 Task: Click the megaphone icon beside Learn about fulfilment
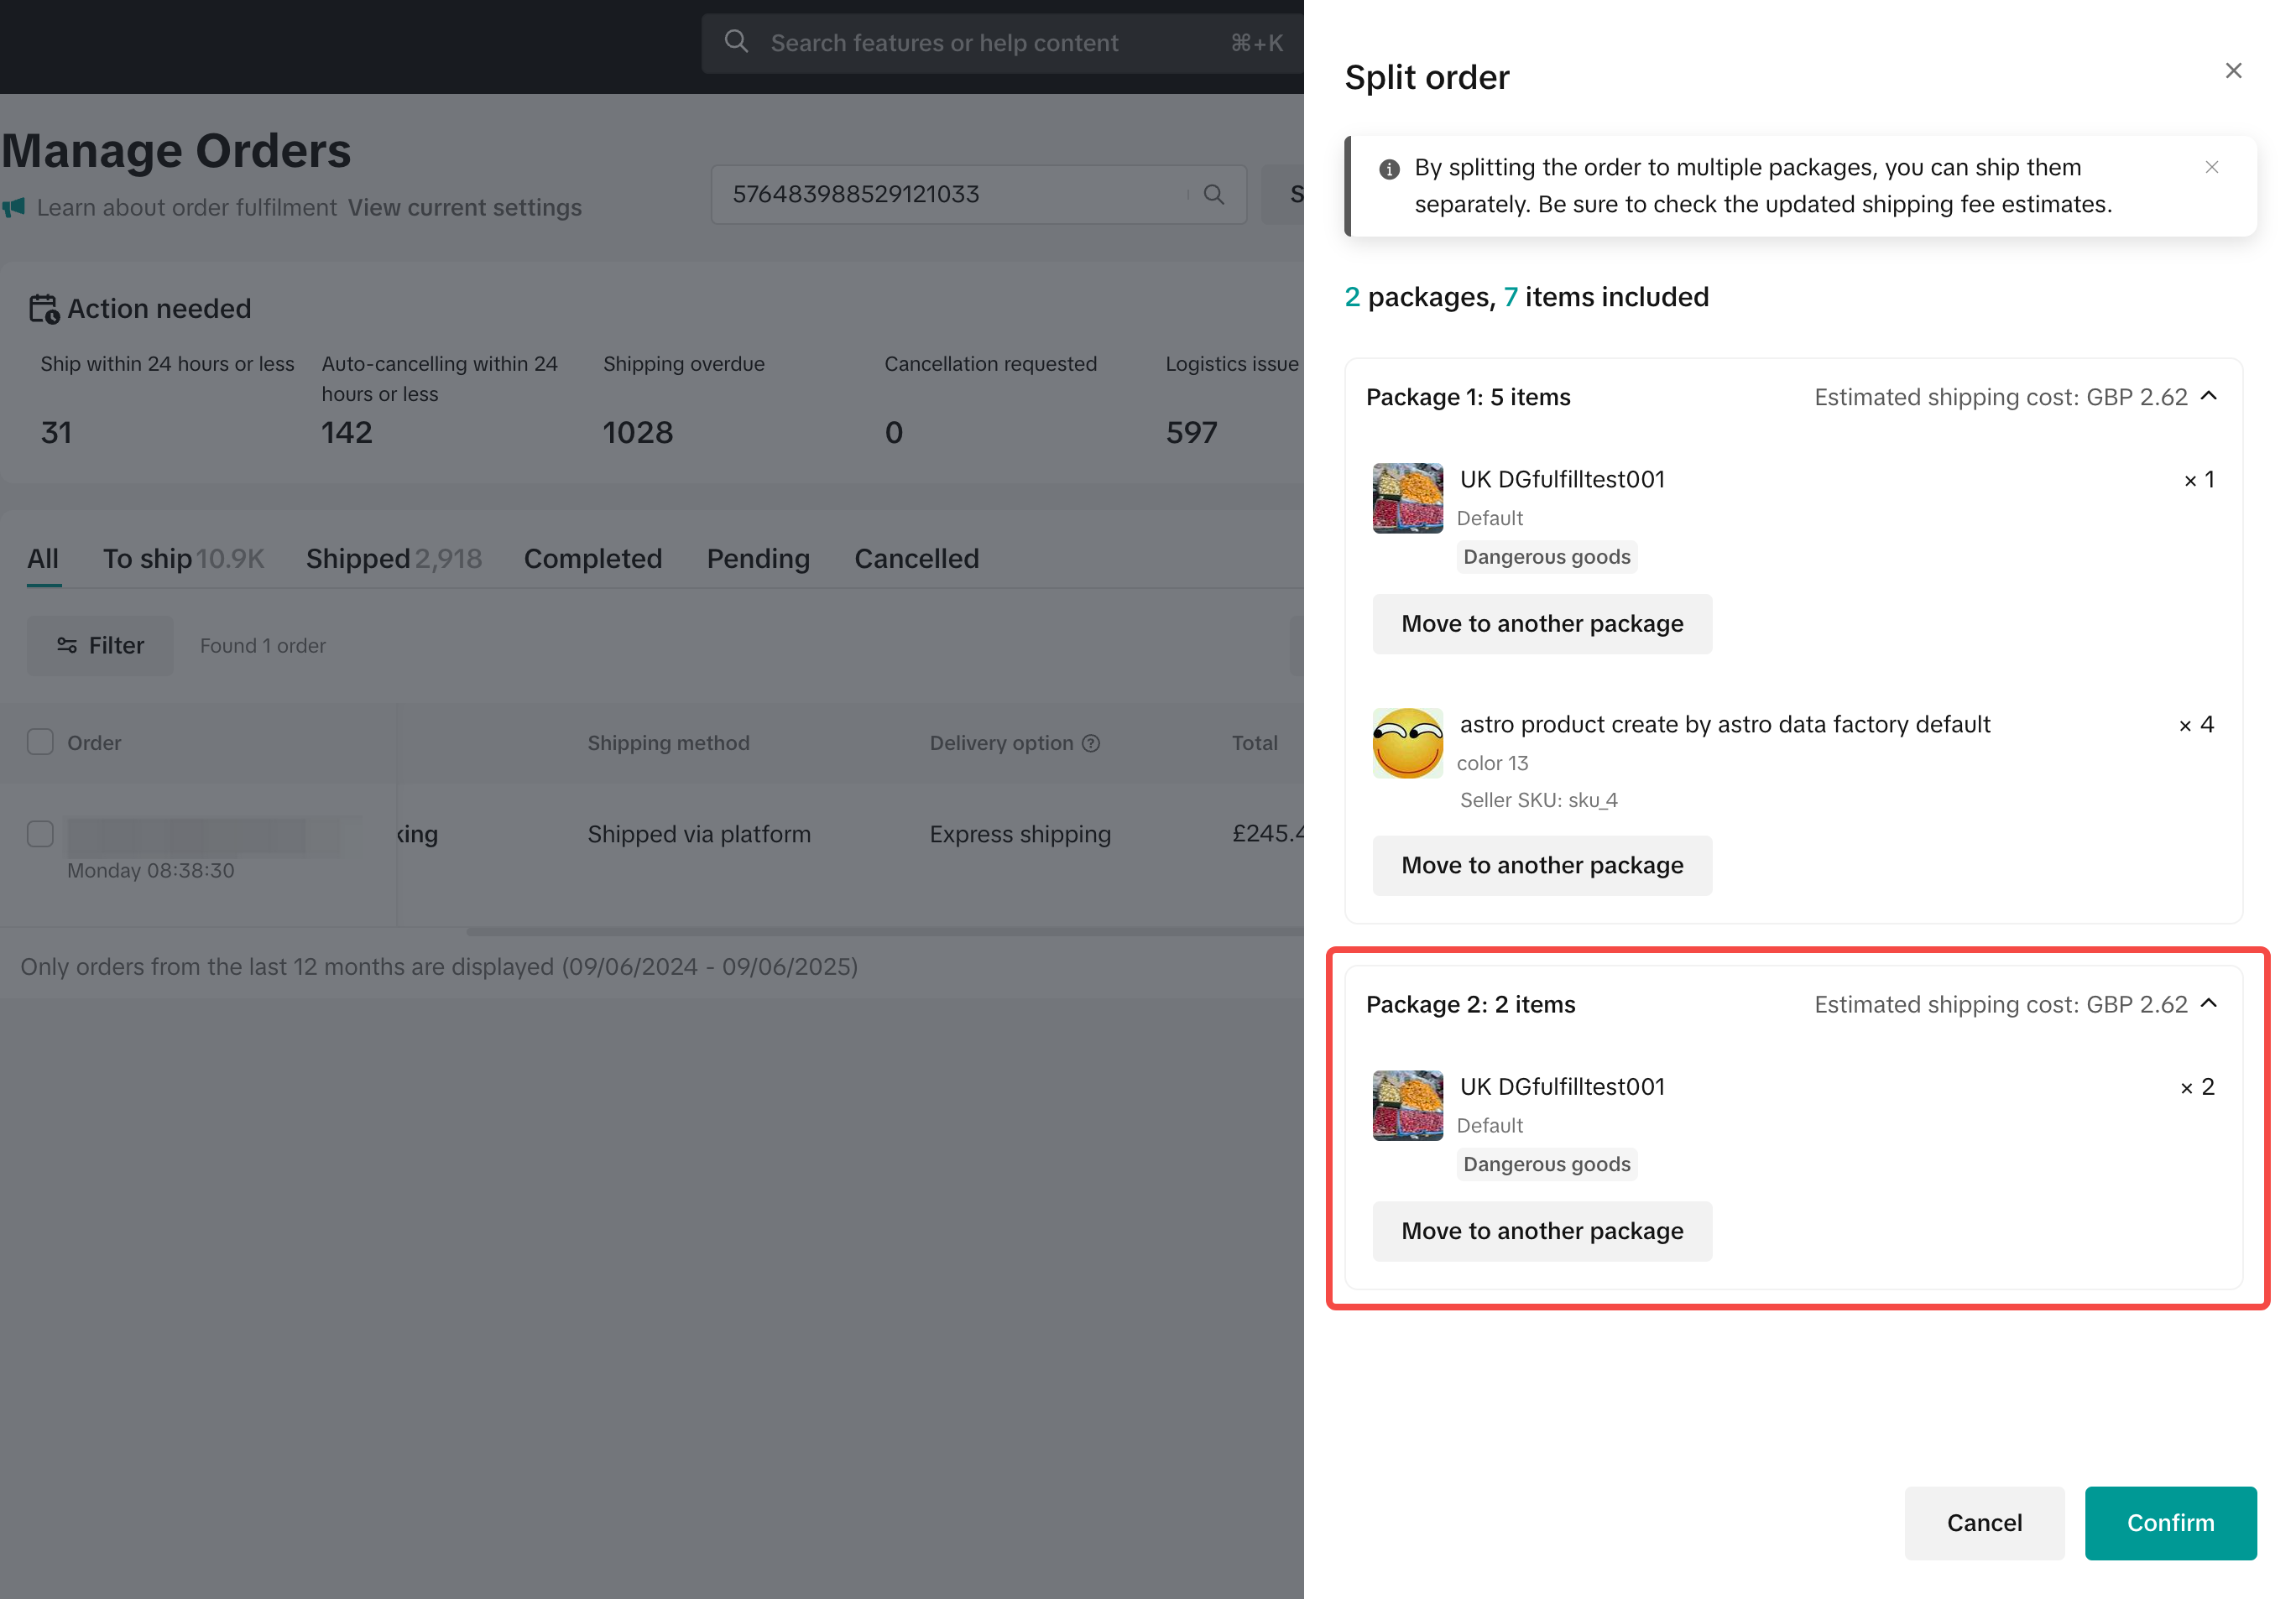point(14,208)
